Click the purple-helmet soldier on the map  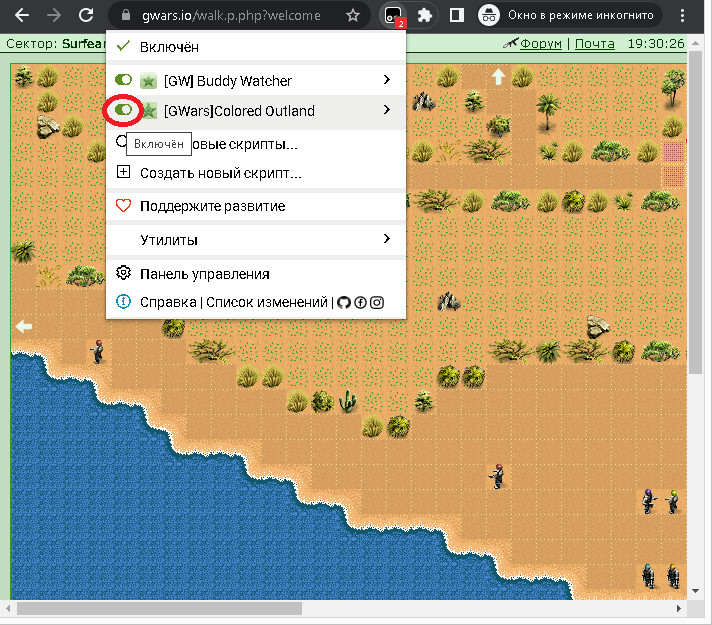click(648, 501)
